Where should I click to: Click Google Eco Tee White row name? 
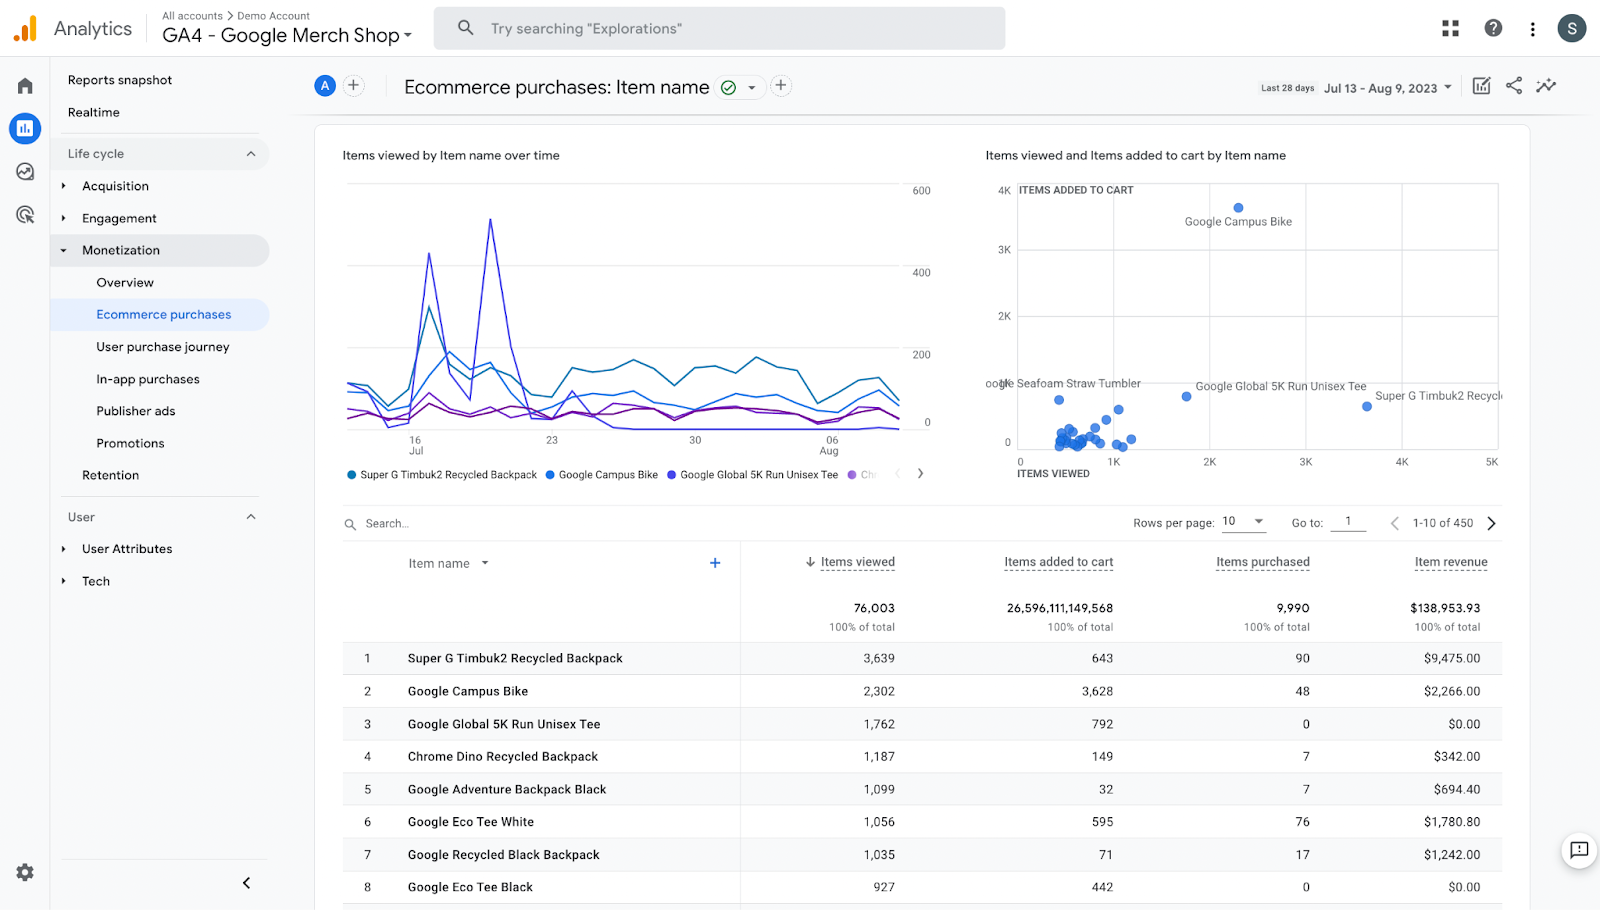(x=471, y=822)
